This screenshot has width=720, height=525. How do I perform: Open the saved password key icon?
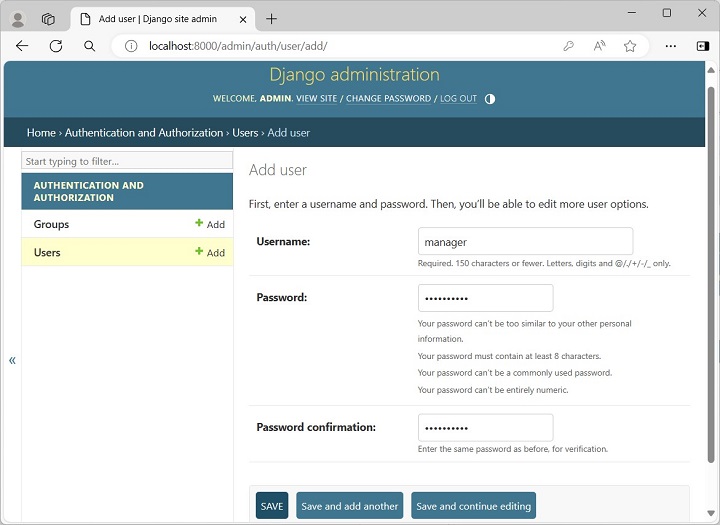(x=569, y=46)
